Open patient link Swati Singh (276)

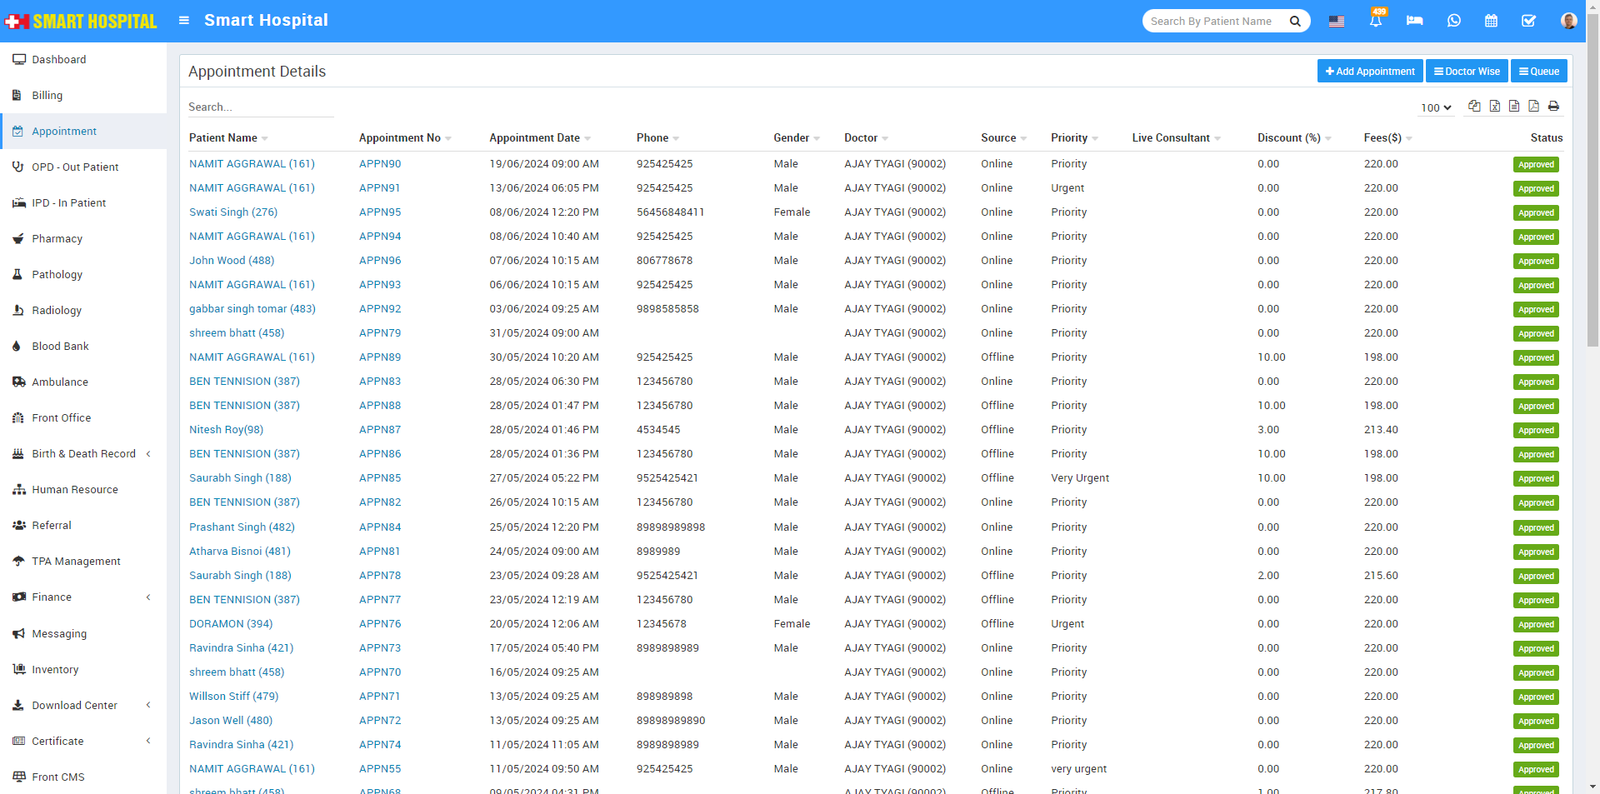[233, 212]
